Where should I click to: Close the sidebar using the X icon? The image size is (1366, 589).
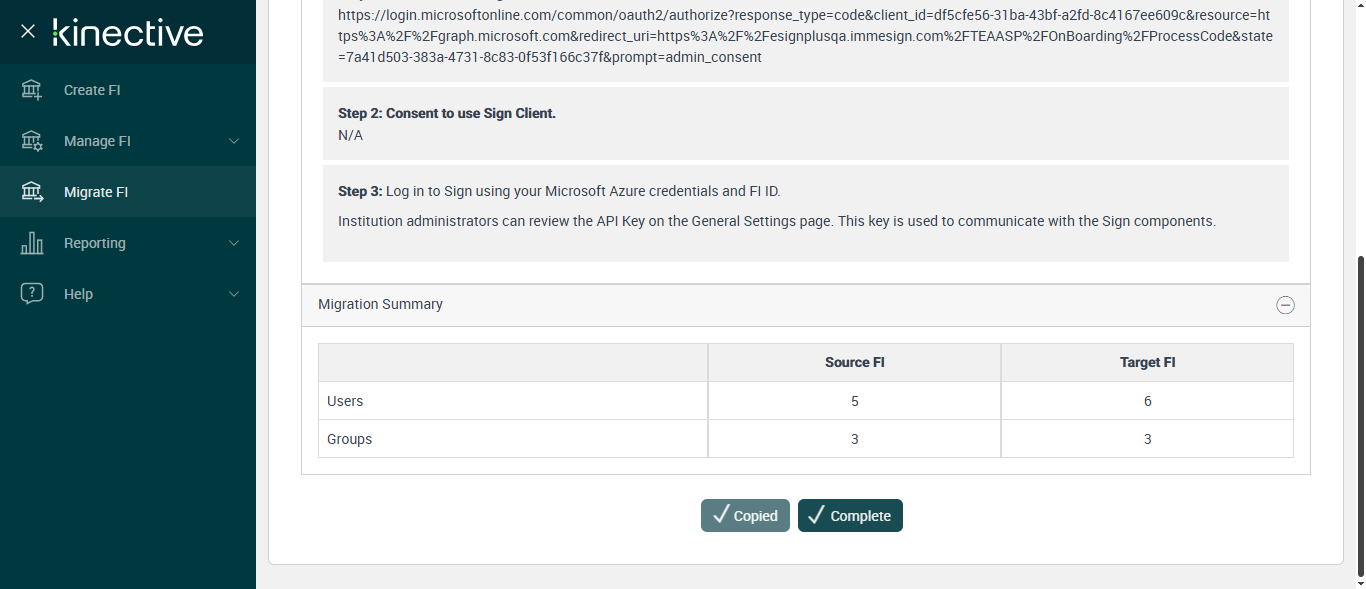coord(28,31)
